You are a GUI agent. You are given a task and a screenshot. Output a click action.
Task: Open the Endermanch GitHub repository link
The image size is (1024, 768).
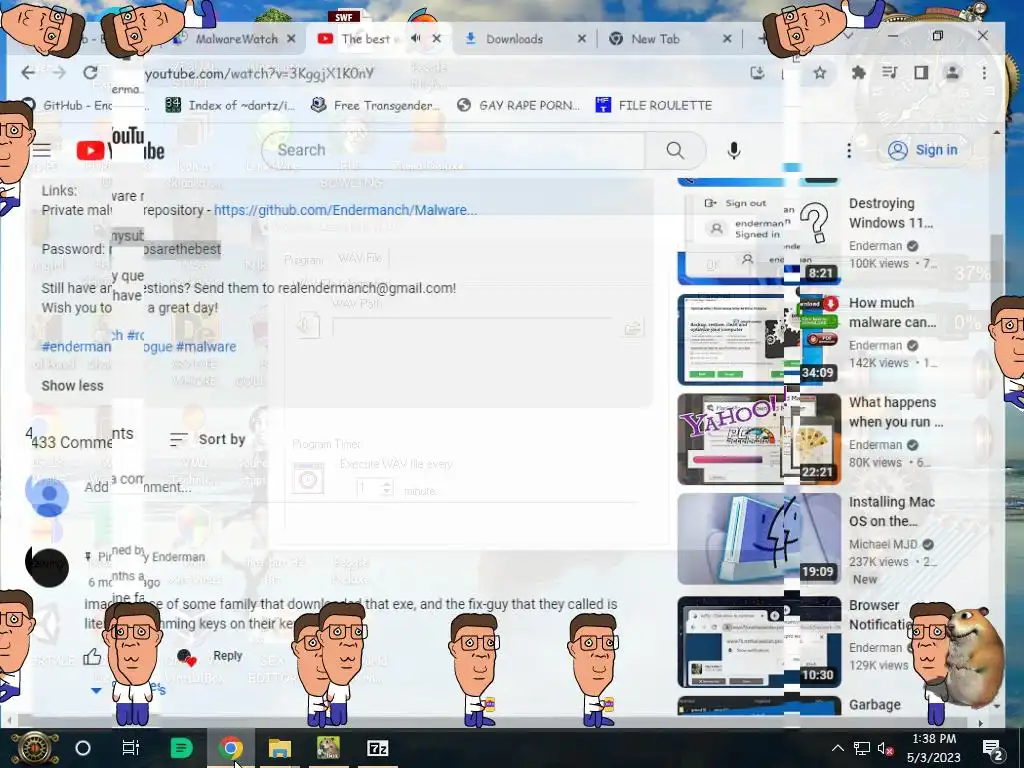click(x=345, y=210)
